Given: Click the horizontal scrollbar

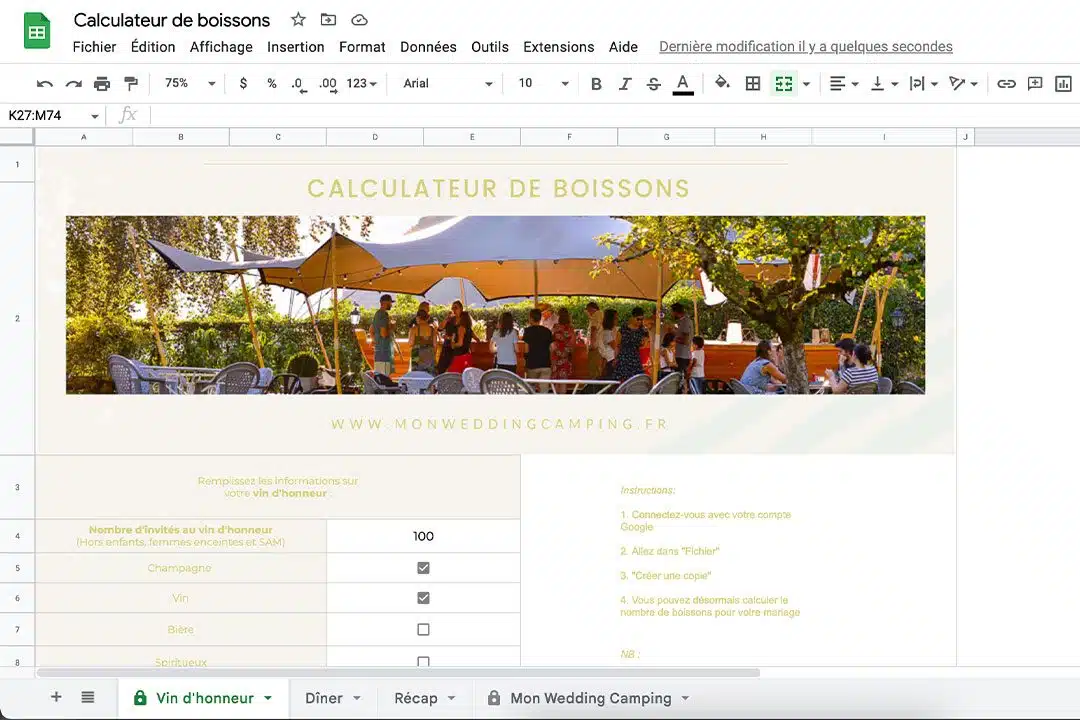Looking at the screenshot, I should coord(398,672).
